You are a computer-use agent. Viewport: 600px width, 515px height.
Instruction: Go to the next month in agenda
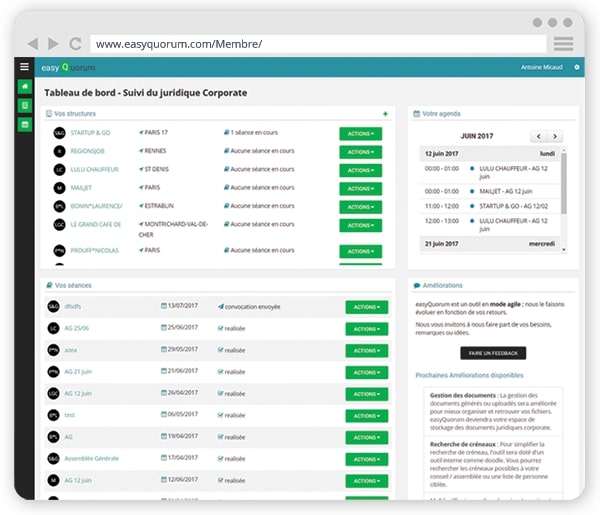(x=555, y=136)
